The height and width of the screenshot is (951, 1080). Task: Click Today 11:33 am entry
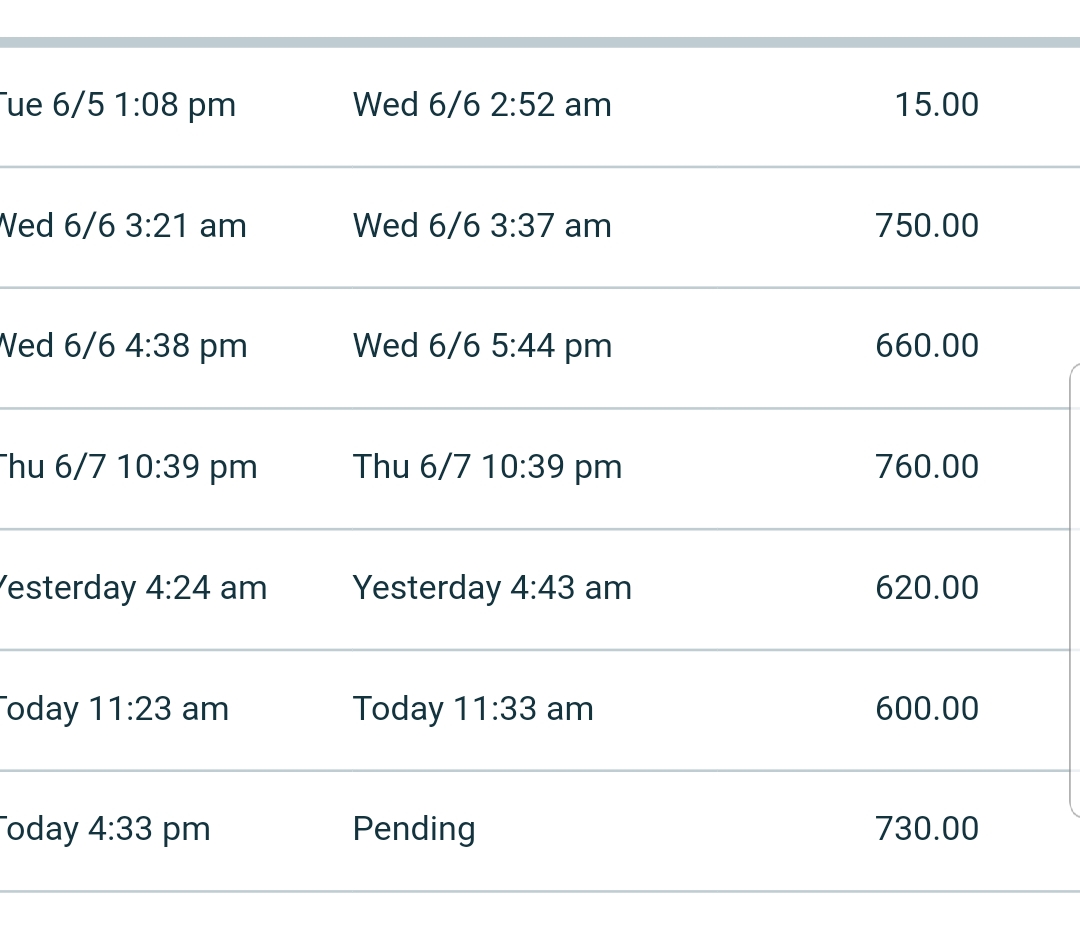tap(472, 709)
